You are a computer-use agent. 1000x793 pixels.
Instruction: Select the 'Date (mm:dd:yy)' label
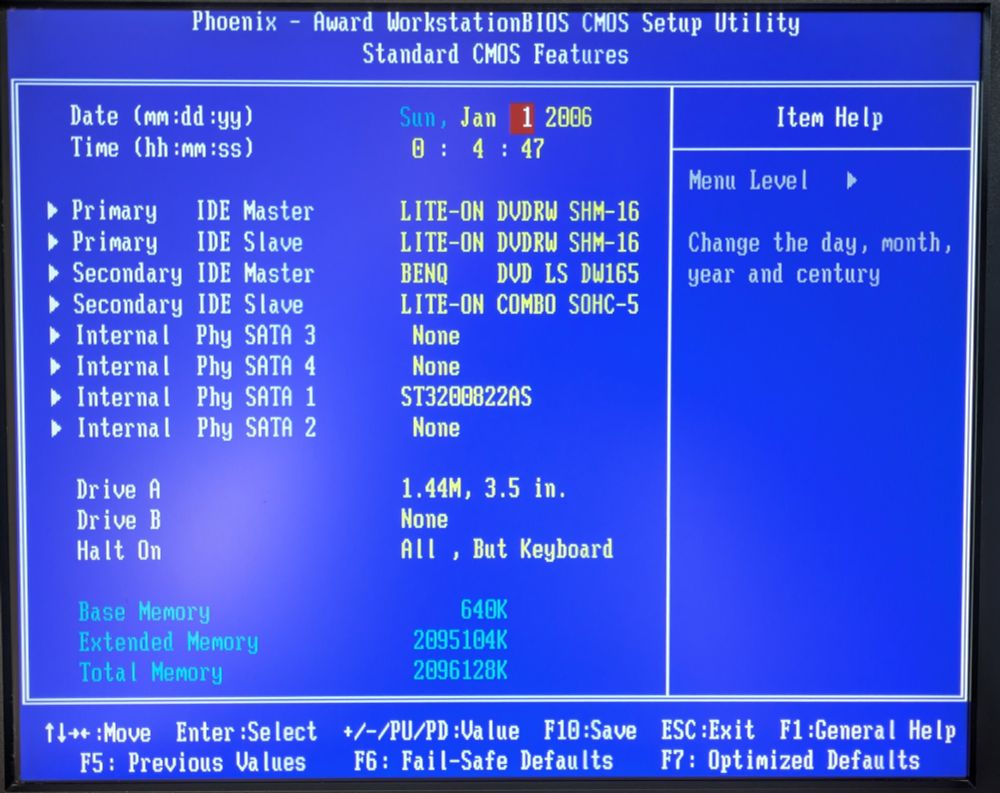pyautogui.click(x=162, y=117)
